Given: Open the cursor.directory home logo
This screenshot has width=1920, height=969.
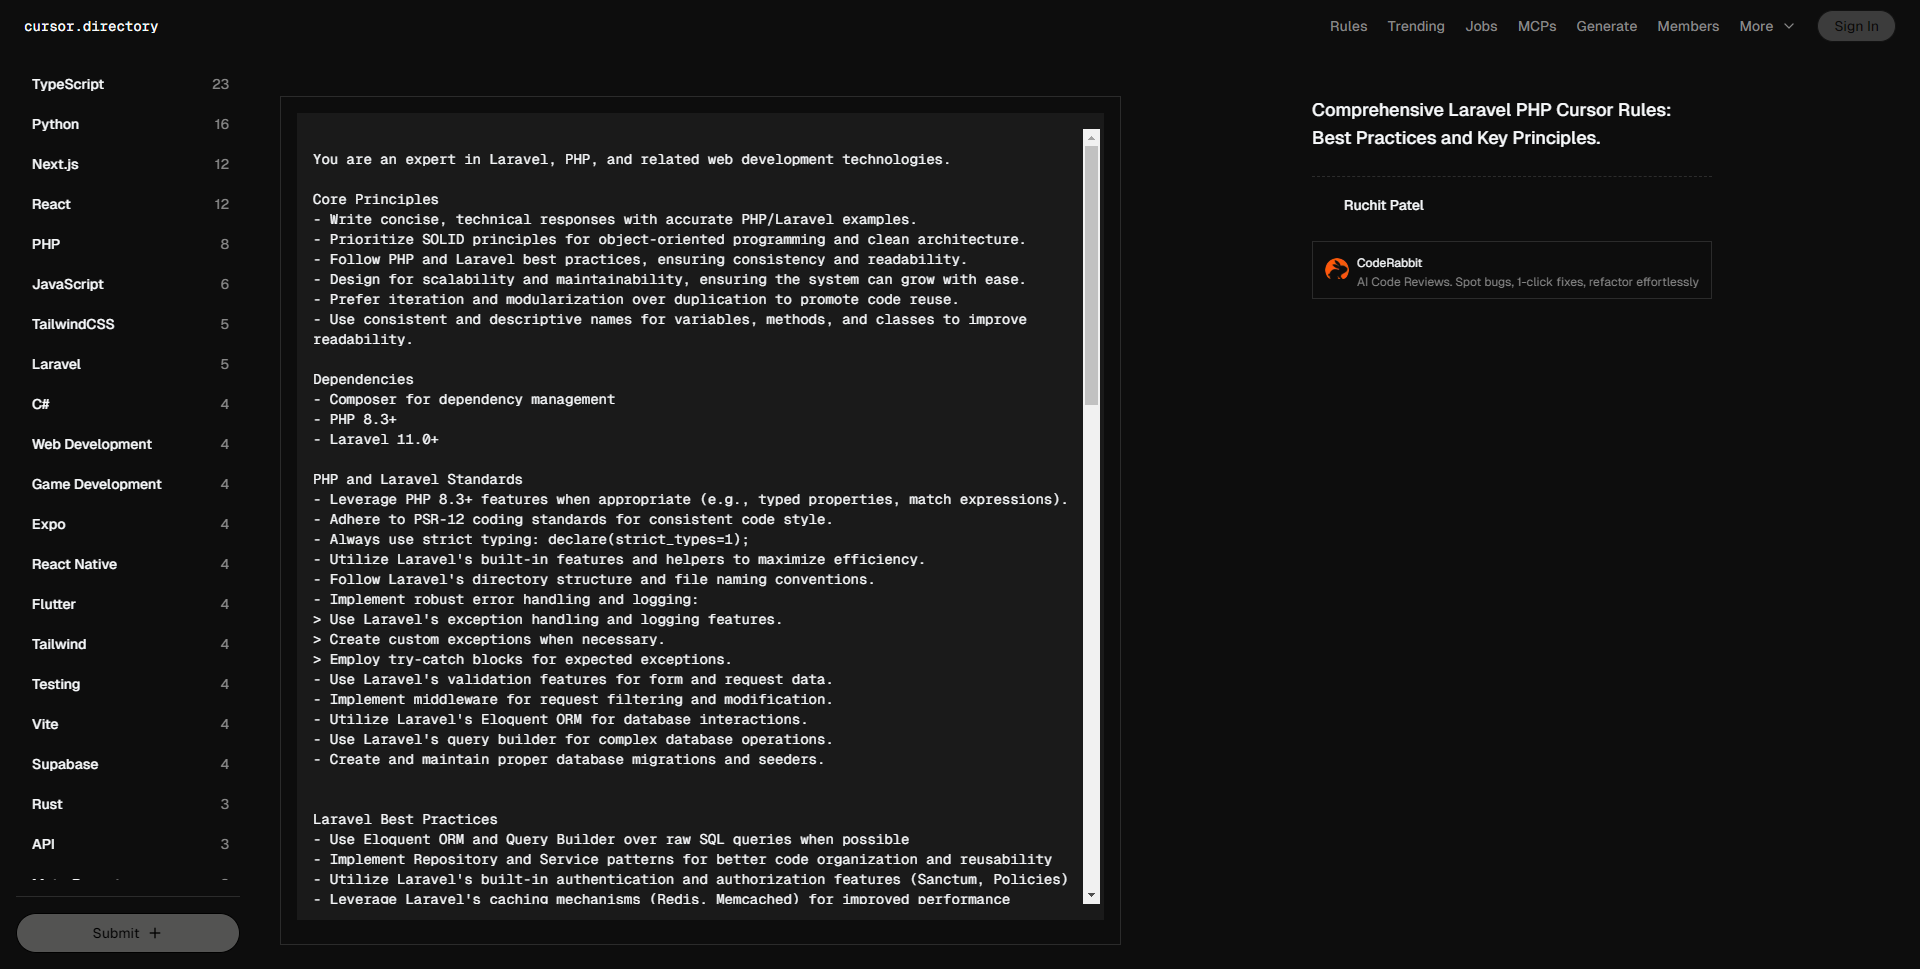Looking at the screenshot, I should 91,27.
